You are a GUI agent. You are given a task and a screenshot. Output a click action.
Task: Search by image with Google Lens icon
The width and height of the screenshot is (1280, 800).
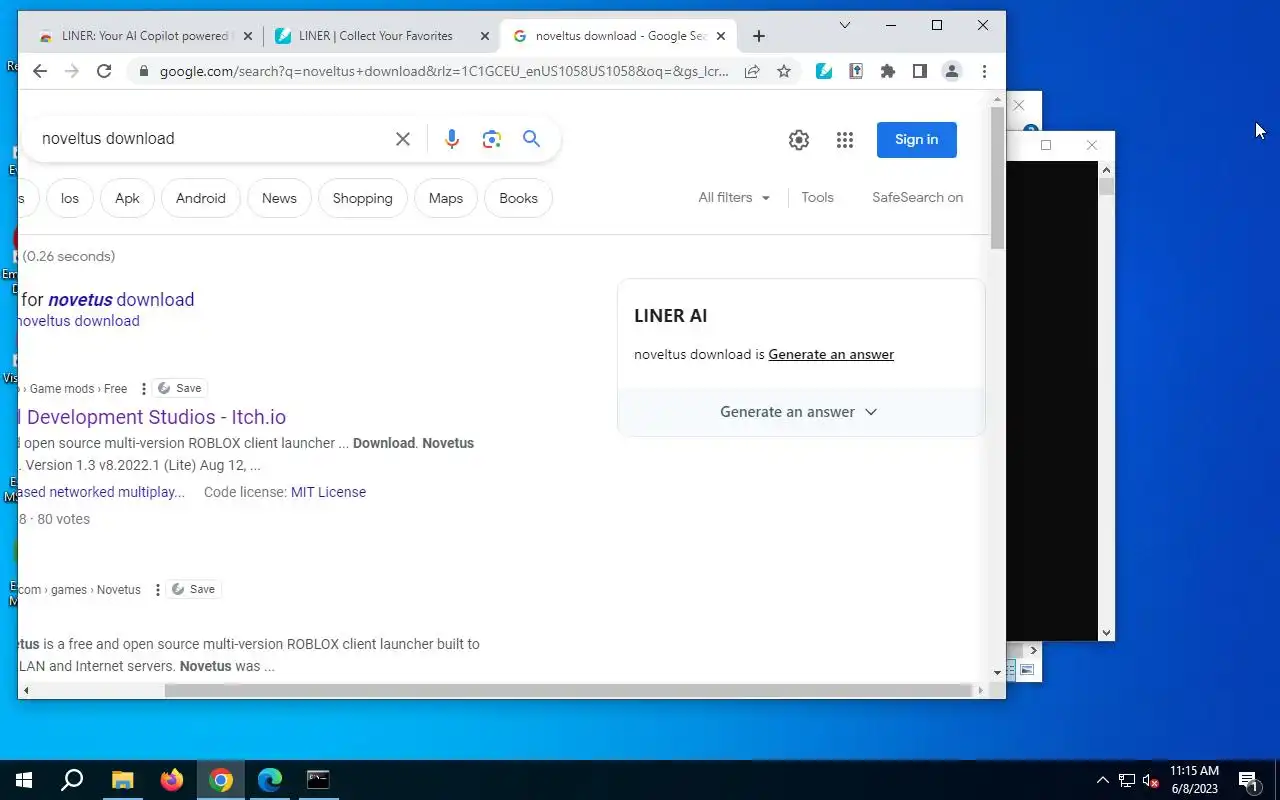click(491, 139)
